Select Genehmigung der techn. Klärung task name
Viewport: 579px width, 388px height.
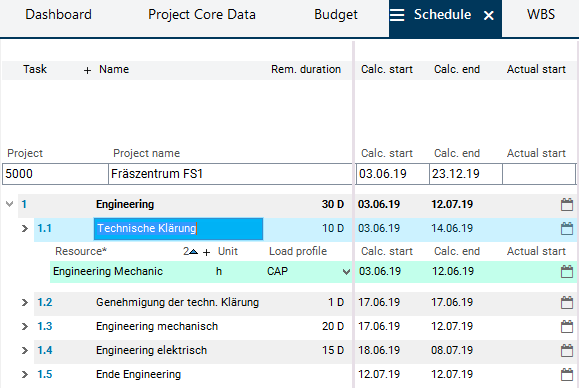point(178,302)
